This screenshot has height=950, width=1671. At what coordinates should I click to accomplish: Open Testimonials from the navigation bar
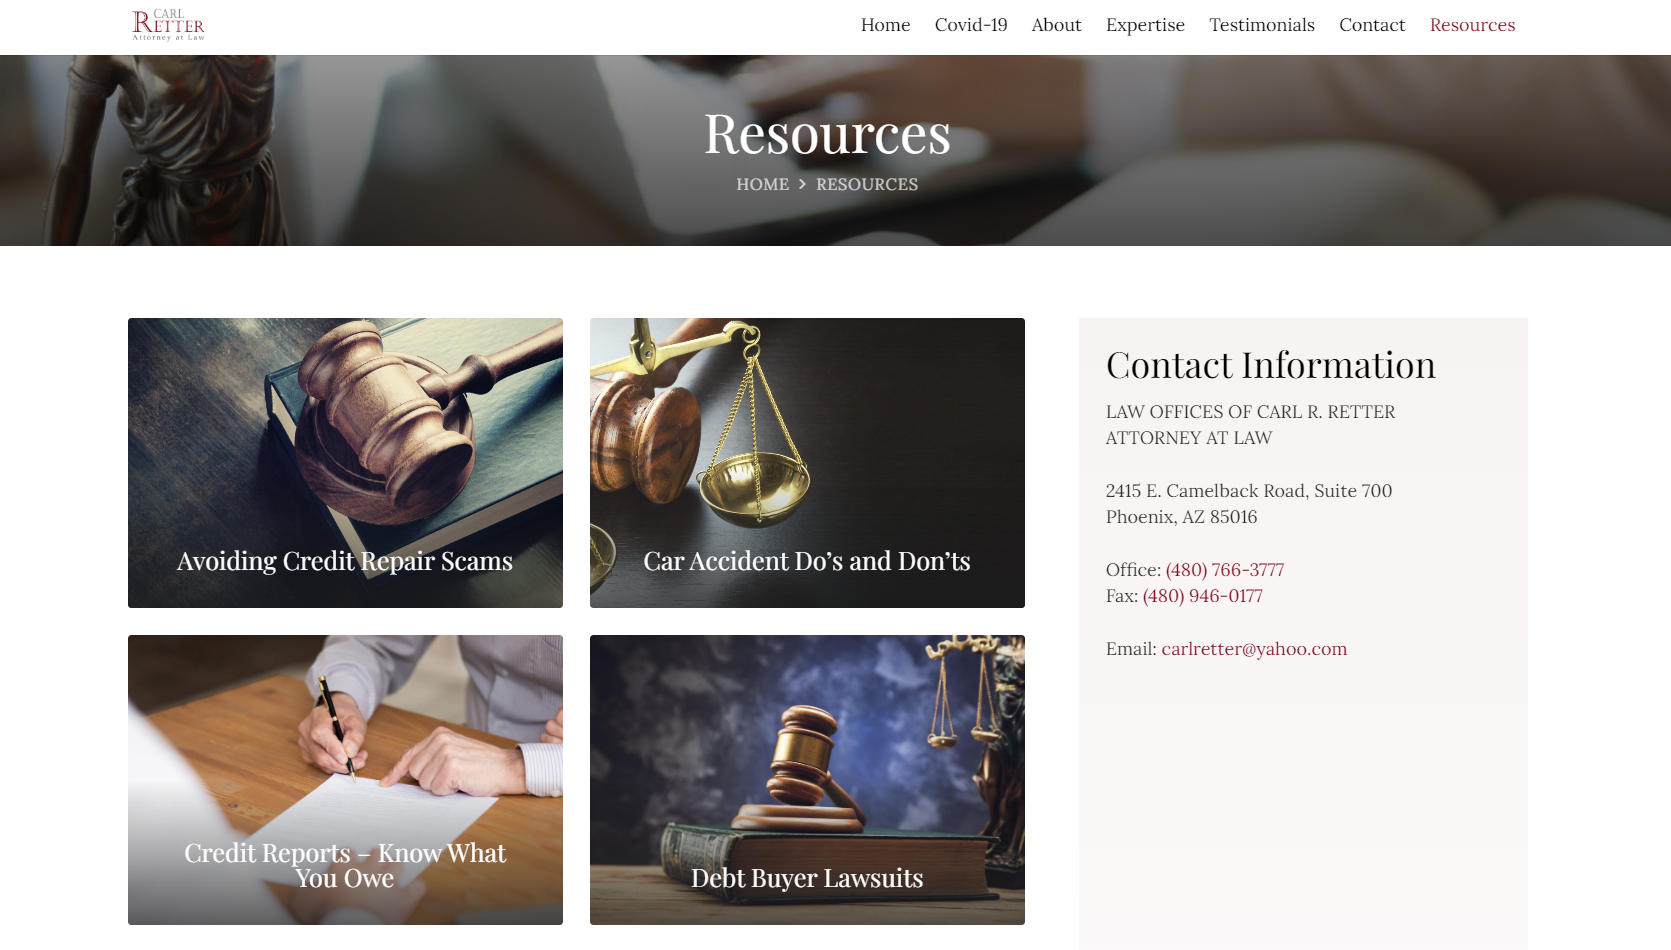point(1262,25)
